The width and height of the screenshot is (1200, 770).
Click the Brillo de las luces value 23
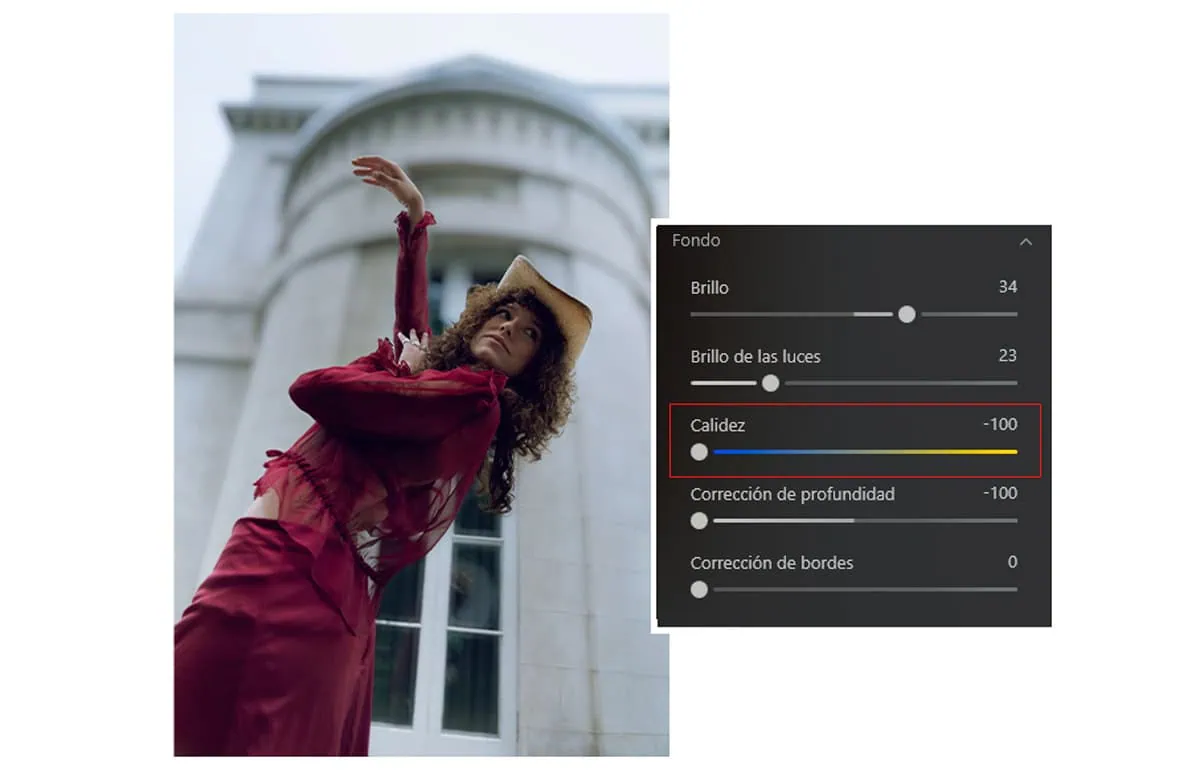pos(1007,355)
